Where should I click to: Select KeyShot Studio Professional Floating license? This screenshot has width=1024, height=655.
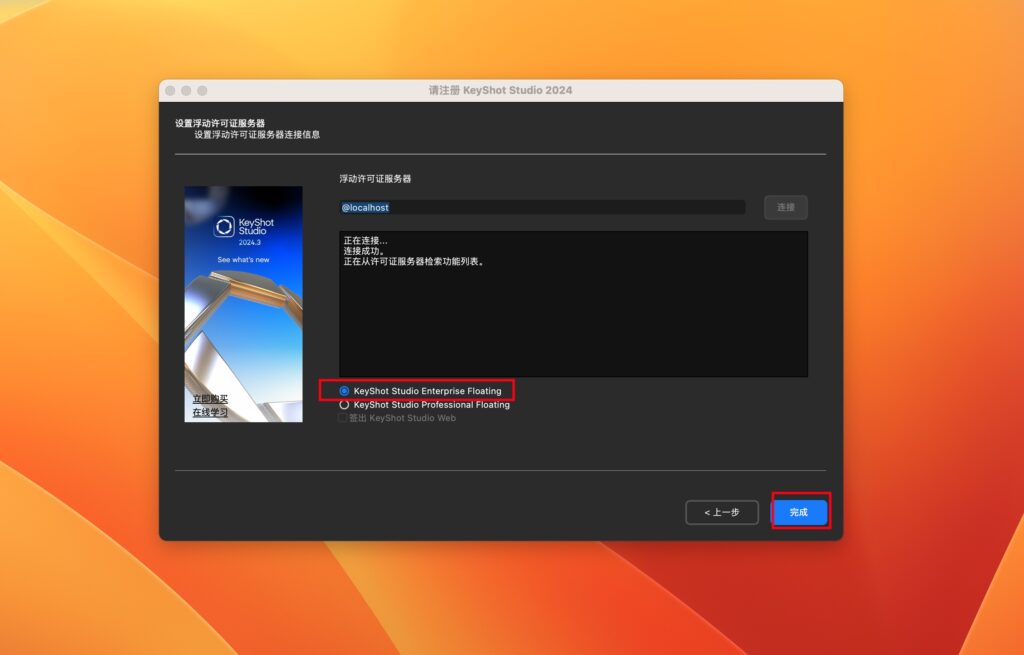point(344,404)
